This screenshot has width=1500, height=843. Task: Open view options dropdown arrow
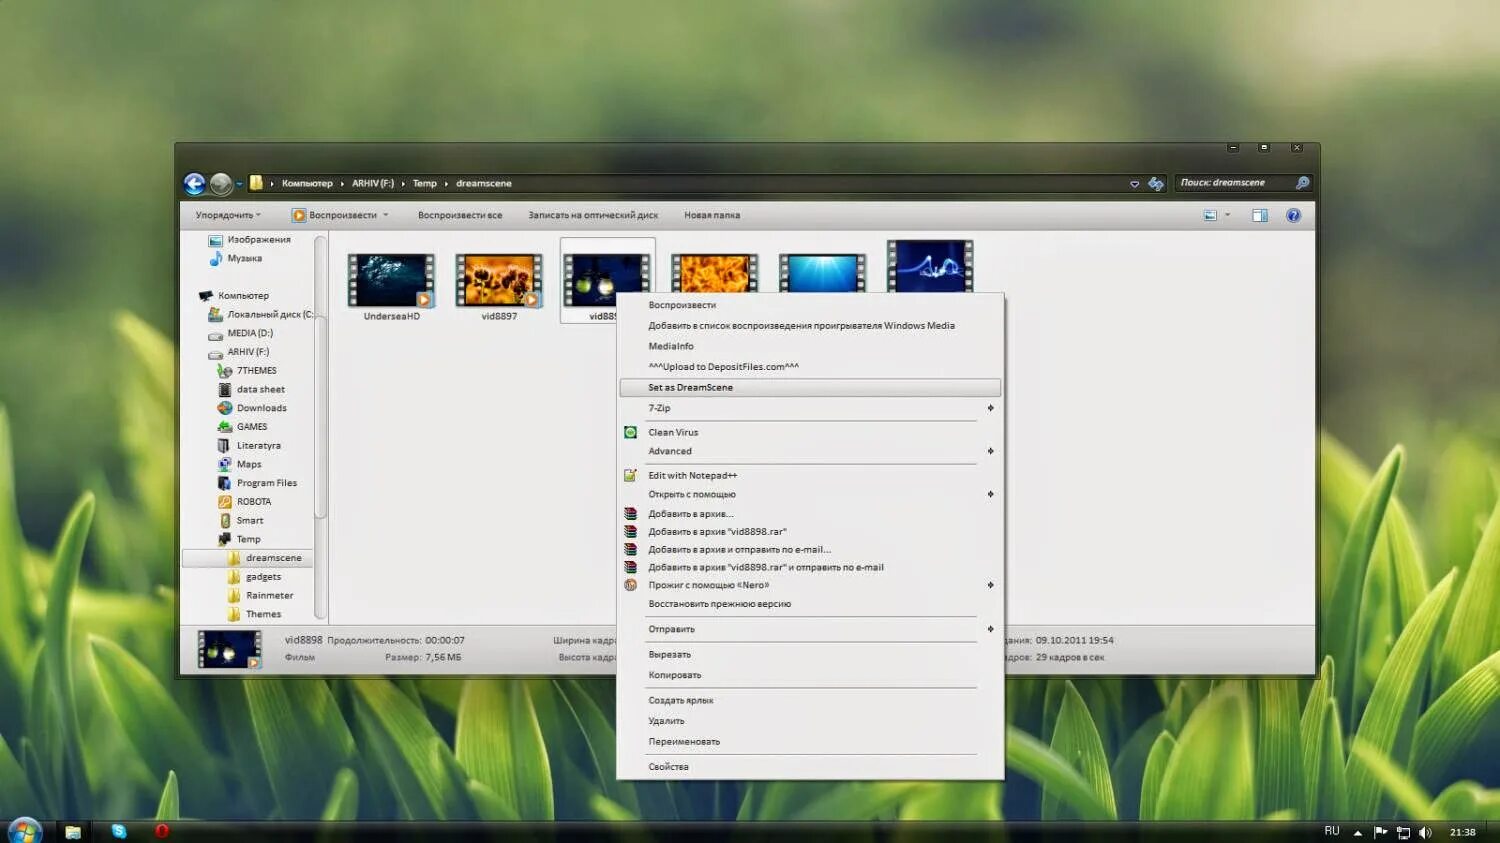(x=1228, y=215)
